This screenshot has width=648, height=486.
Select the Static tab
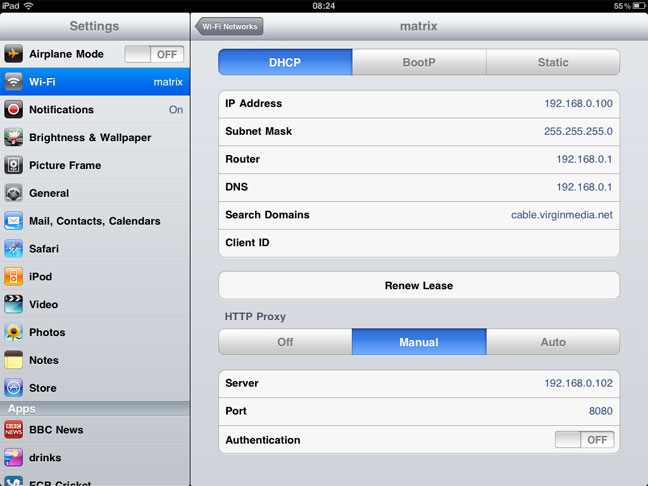(x=553, y=62)
